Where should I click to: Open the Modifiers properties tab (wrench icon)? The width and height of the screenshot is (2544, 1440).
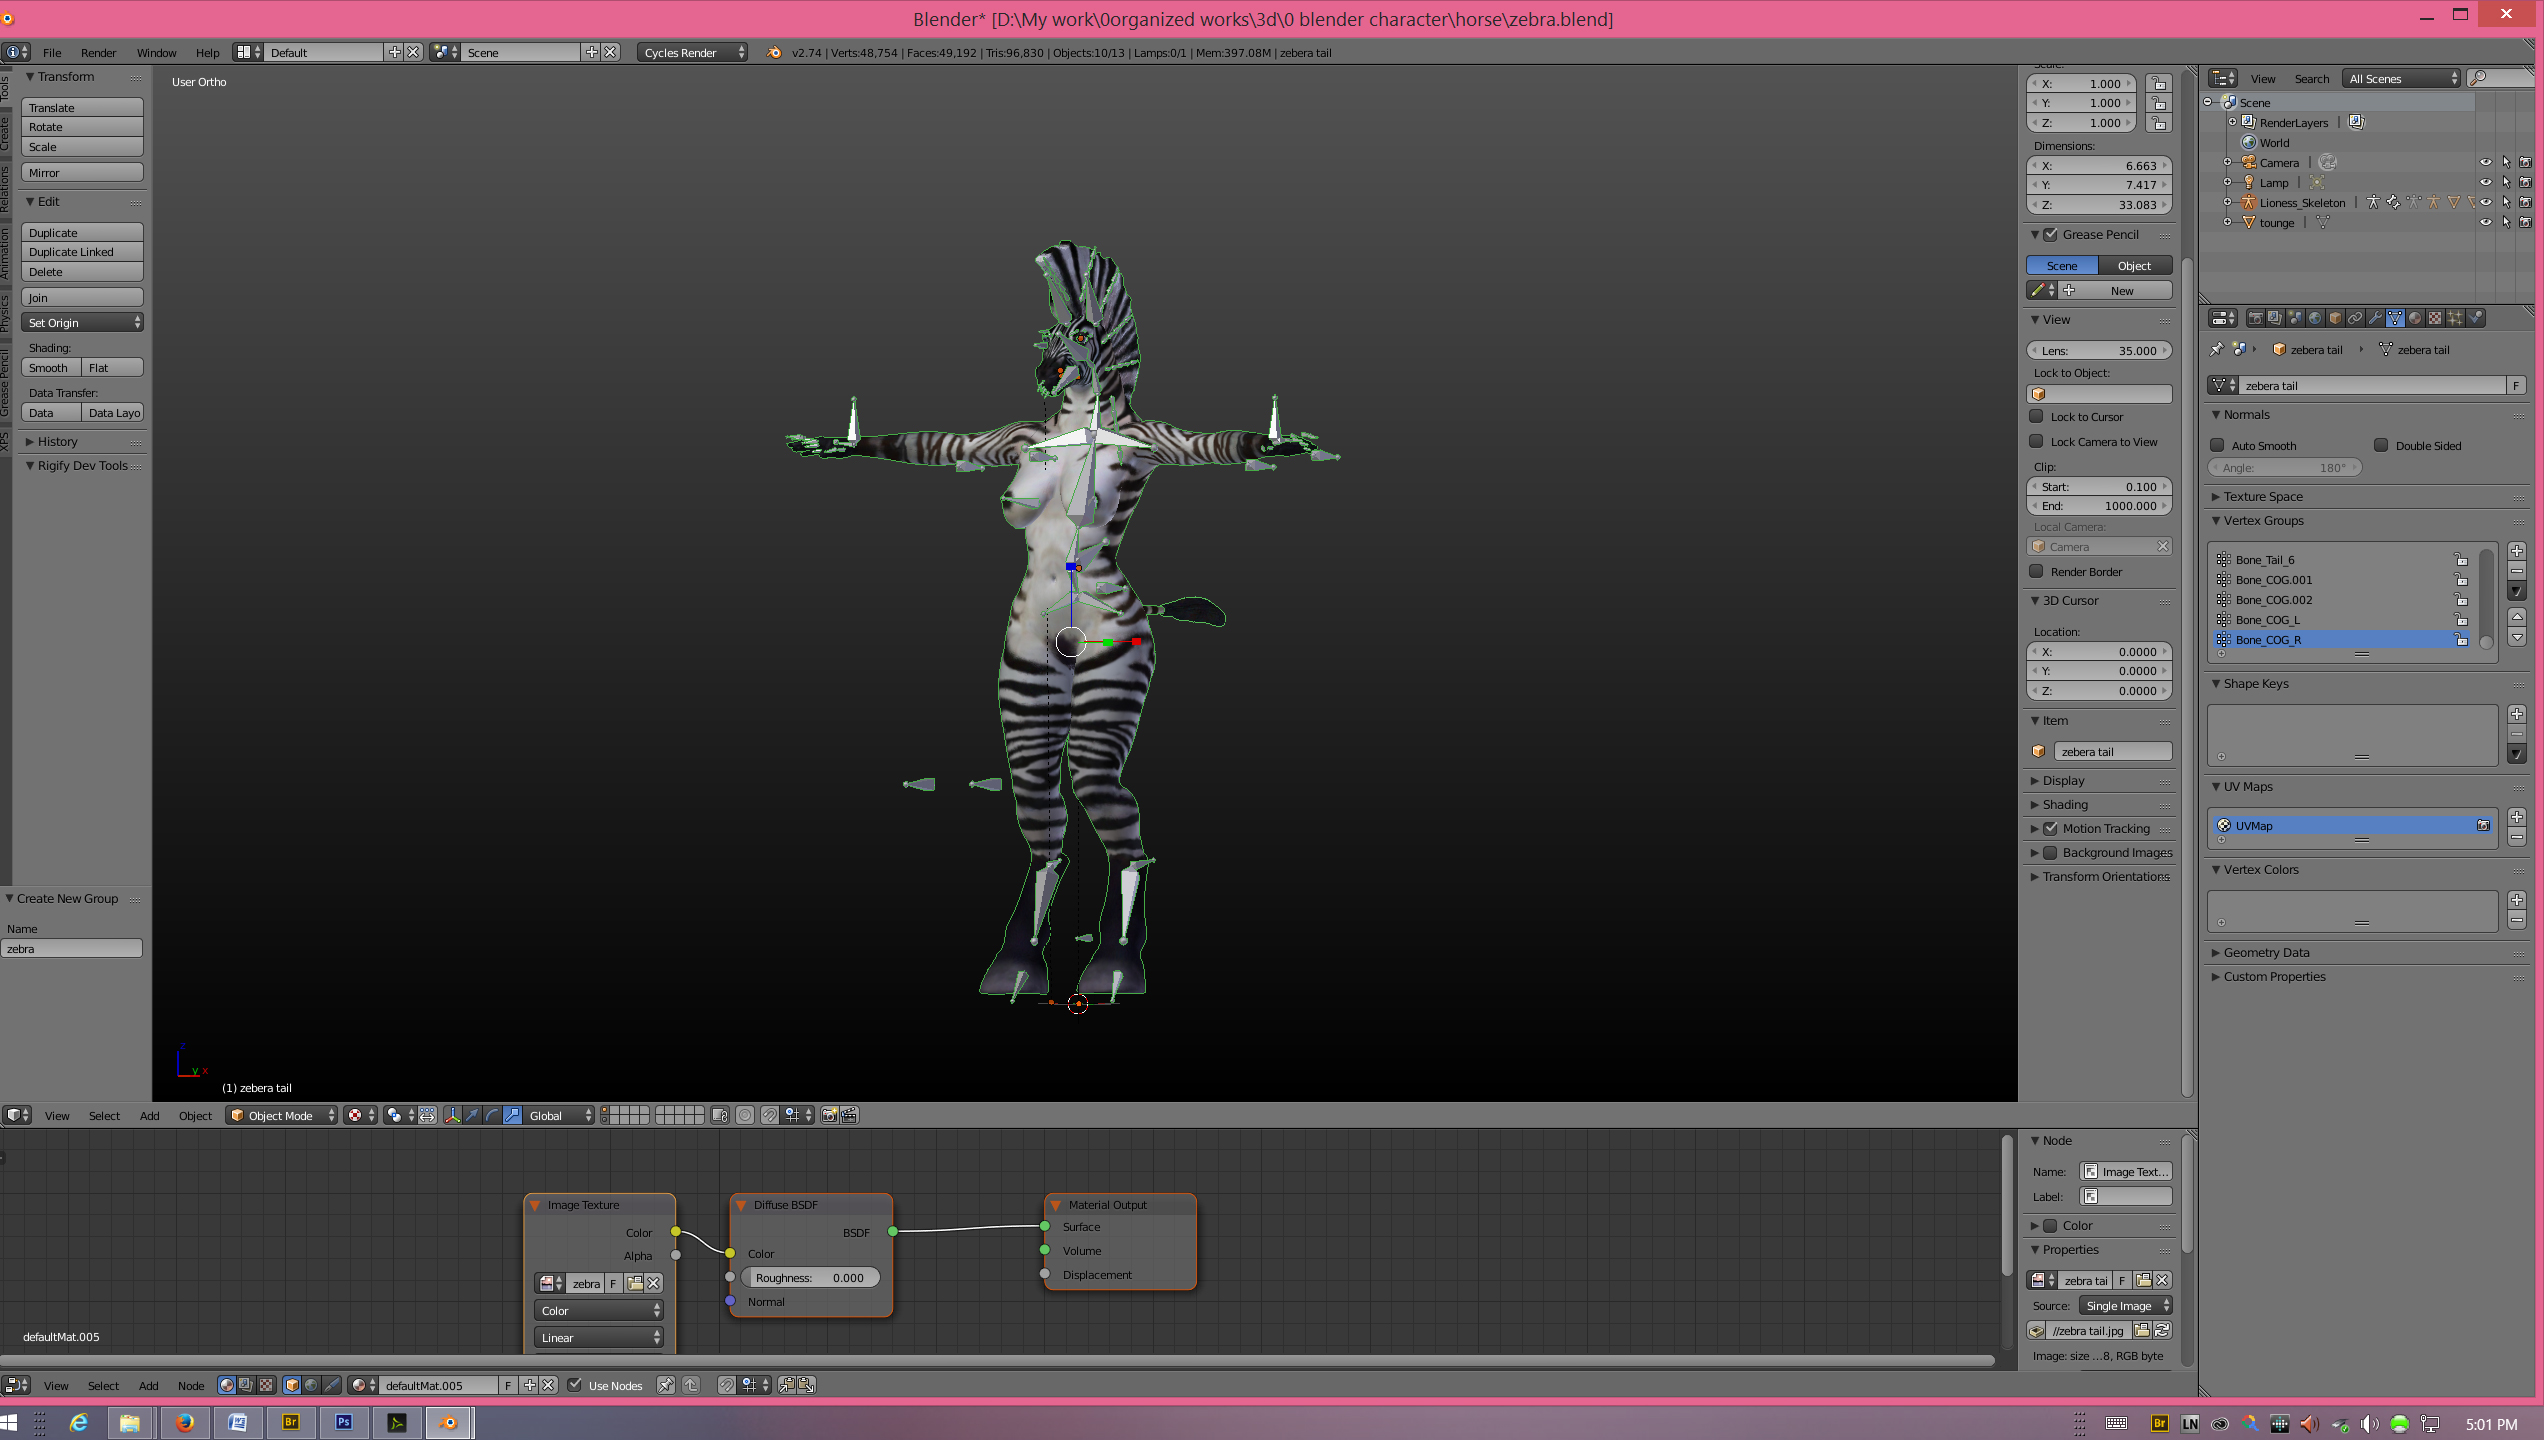[2375, 318]
